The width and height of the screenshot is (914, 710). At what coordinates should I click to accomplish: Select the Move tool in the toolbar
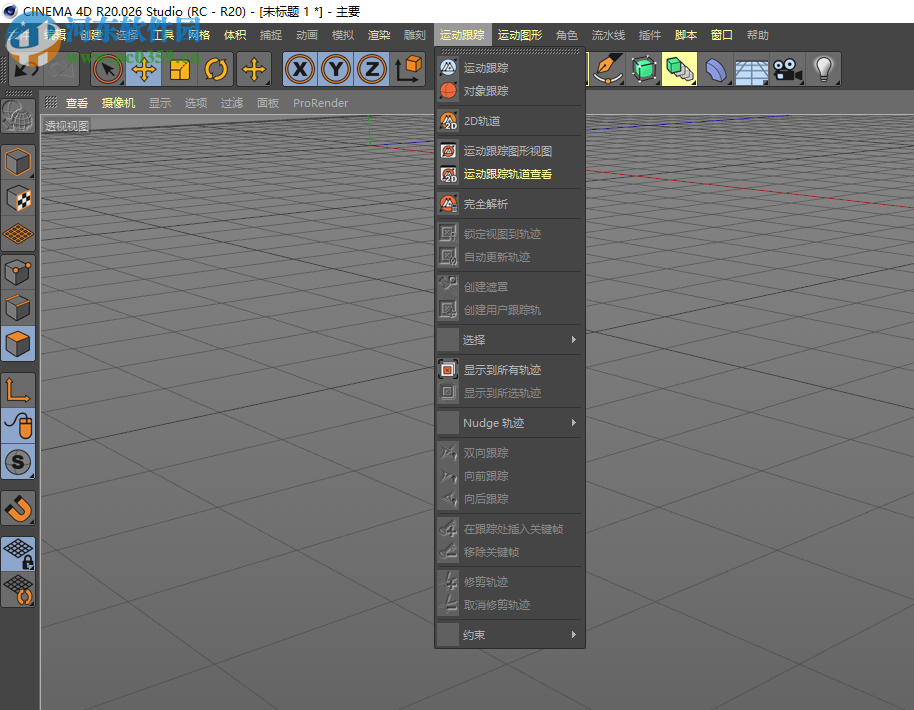click(x=143, y=69)
